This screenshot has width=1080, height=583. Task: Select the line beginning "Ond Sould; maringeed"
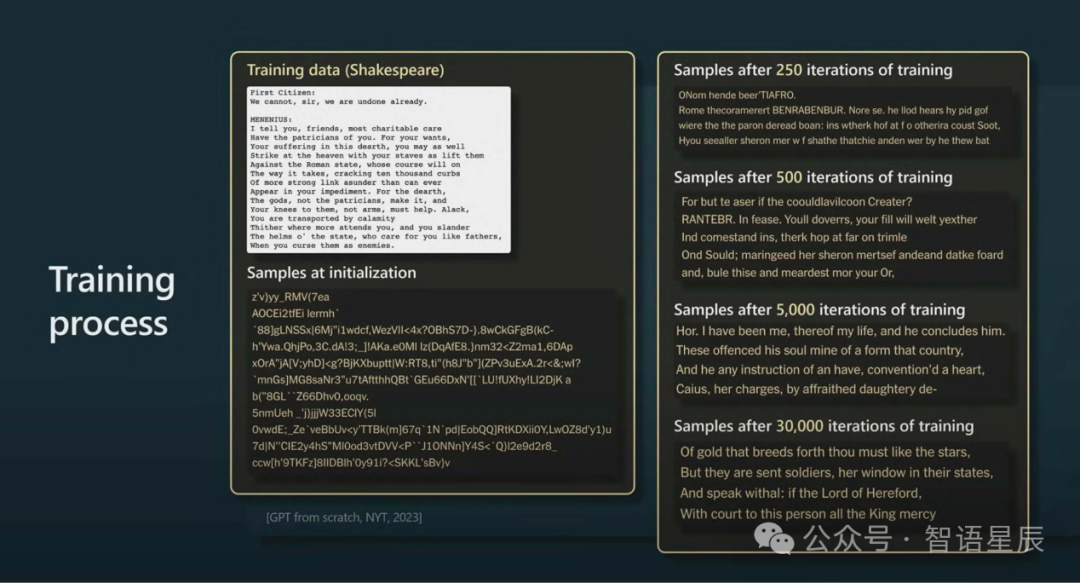[x=842, y=255]
